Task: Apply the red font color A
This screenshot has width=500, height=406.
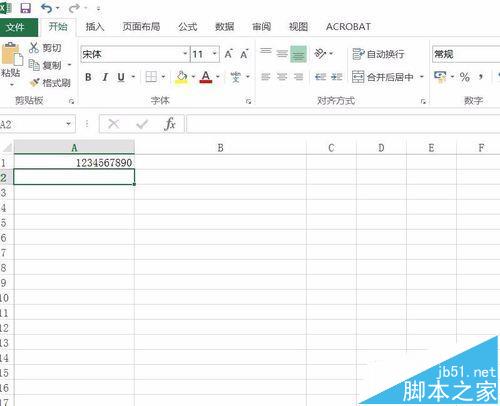Action: pyautogui.click(x=206, y=77)
